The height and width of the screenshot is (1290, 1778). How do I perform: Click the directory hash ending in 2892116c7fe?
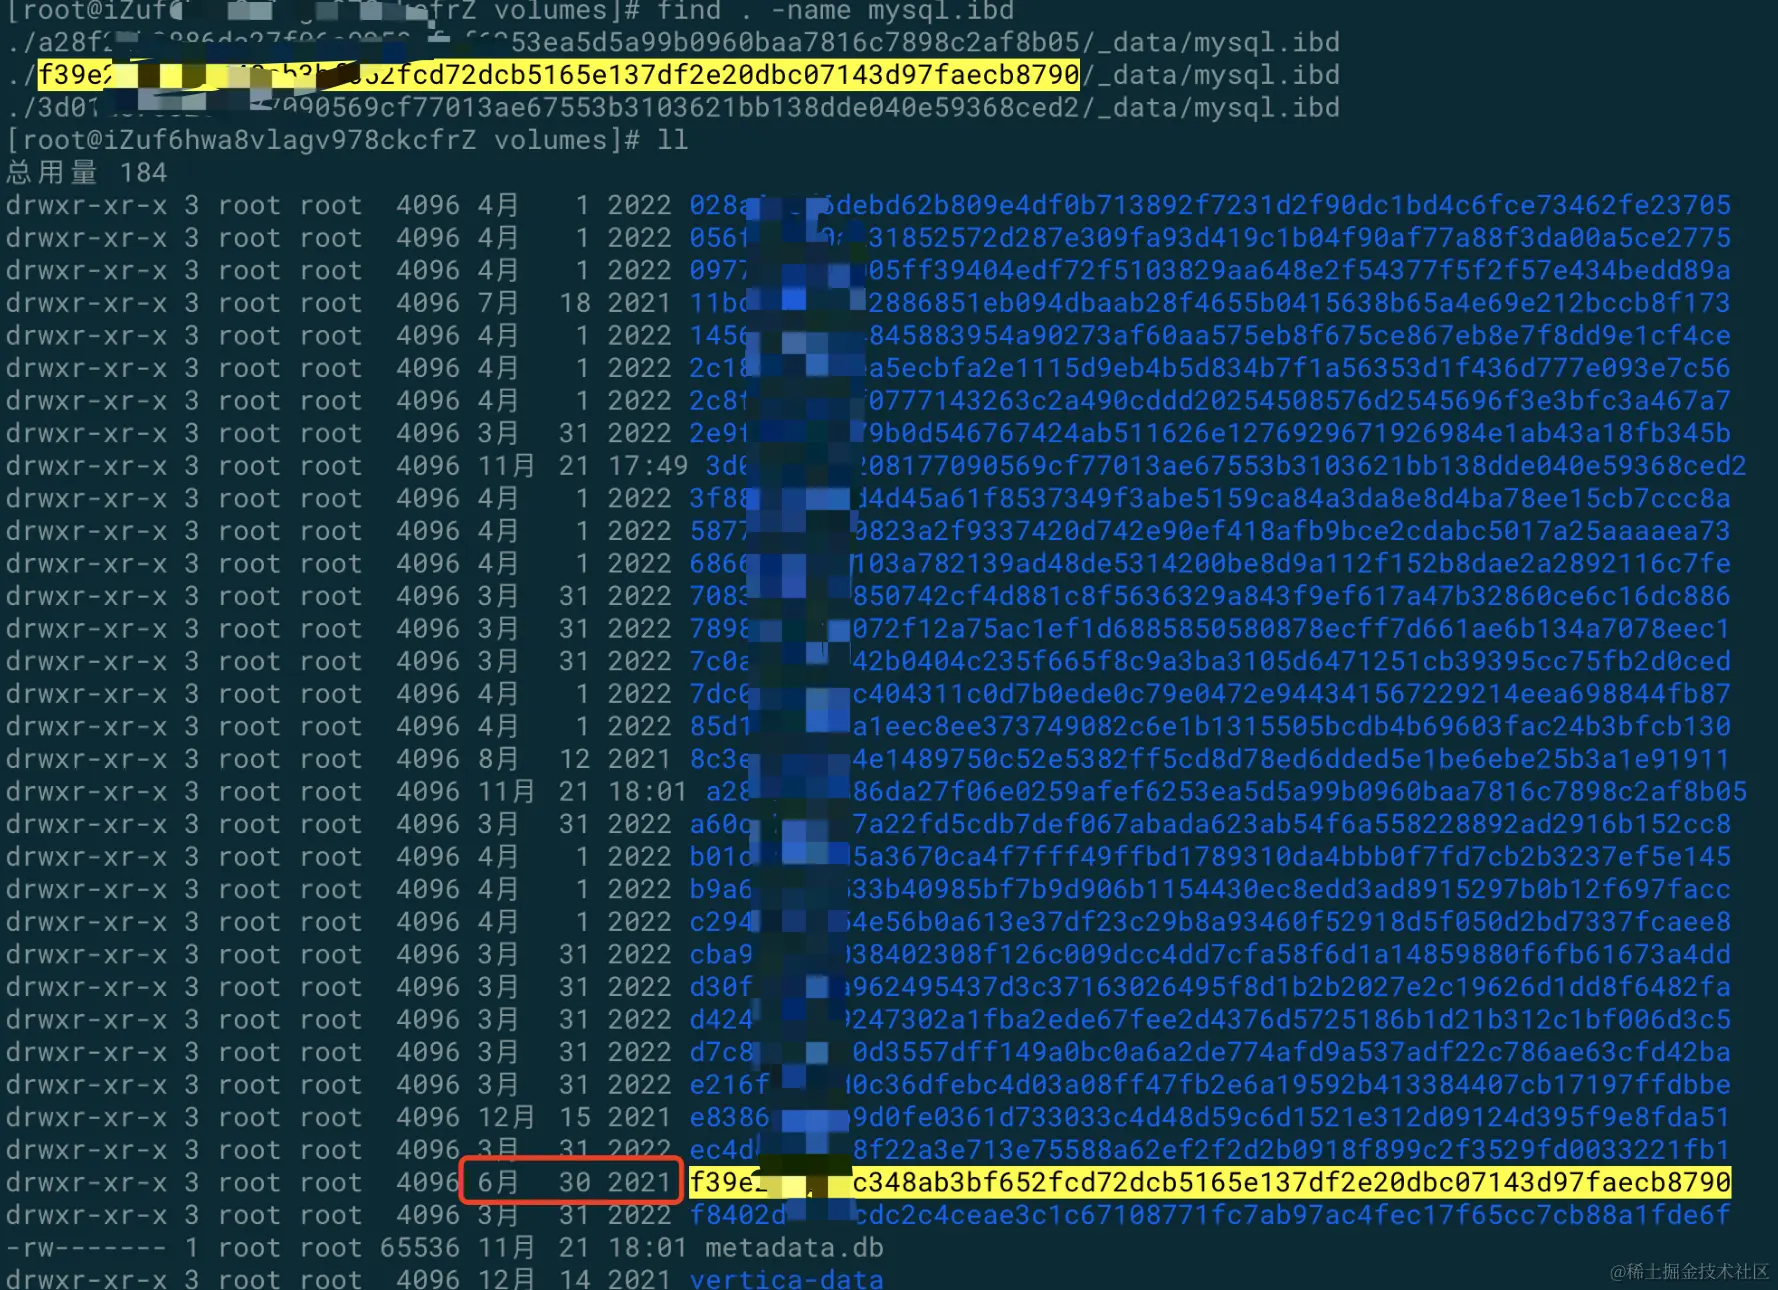pyautogui.click(x=1210, y=564)
